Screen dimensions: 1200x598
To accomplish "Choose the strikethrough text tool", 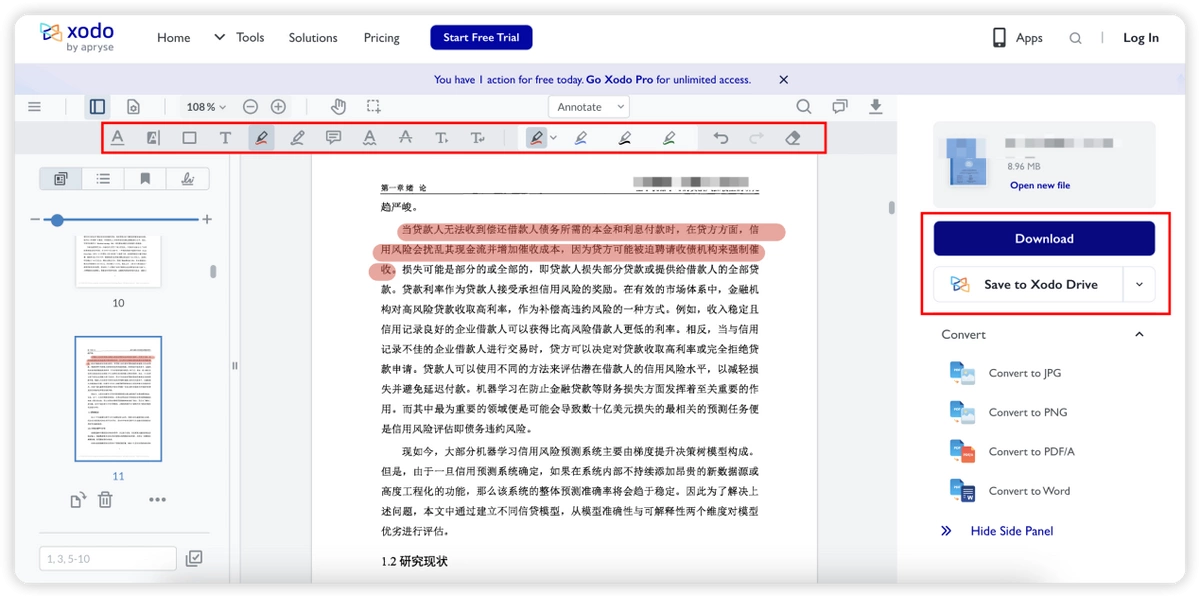I will 405,138.
